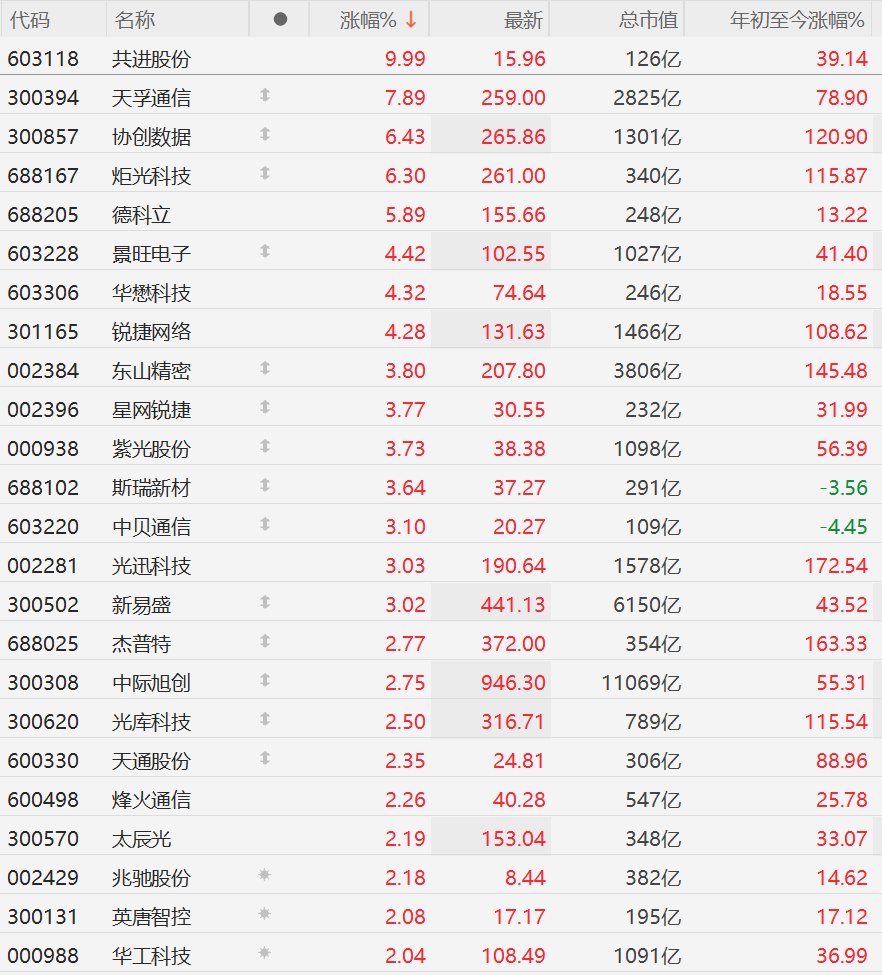Select stock name 烽火通信
This screenshot has width=882, height=975.
151,800
